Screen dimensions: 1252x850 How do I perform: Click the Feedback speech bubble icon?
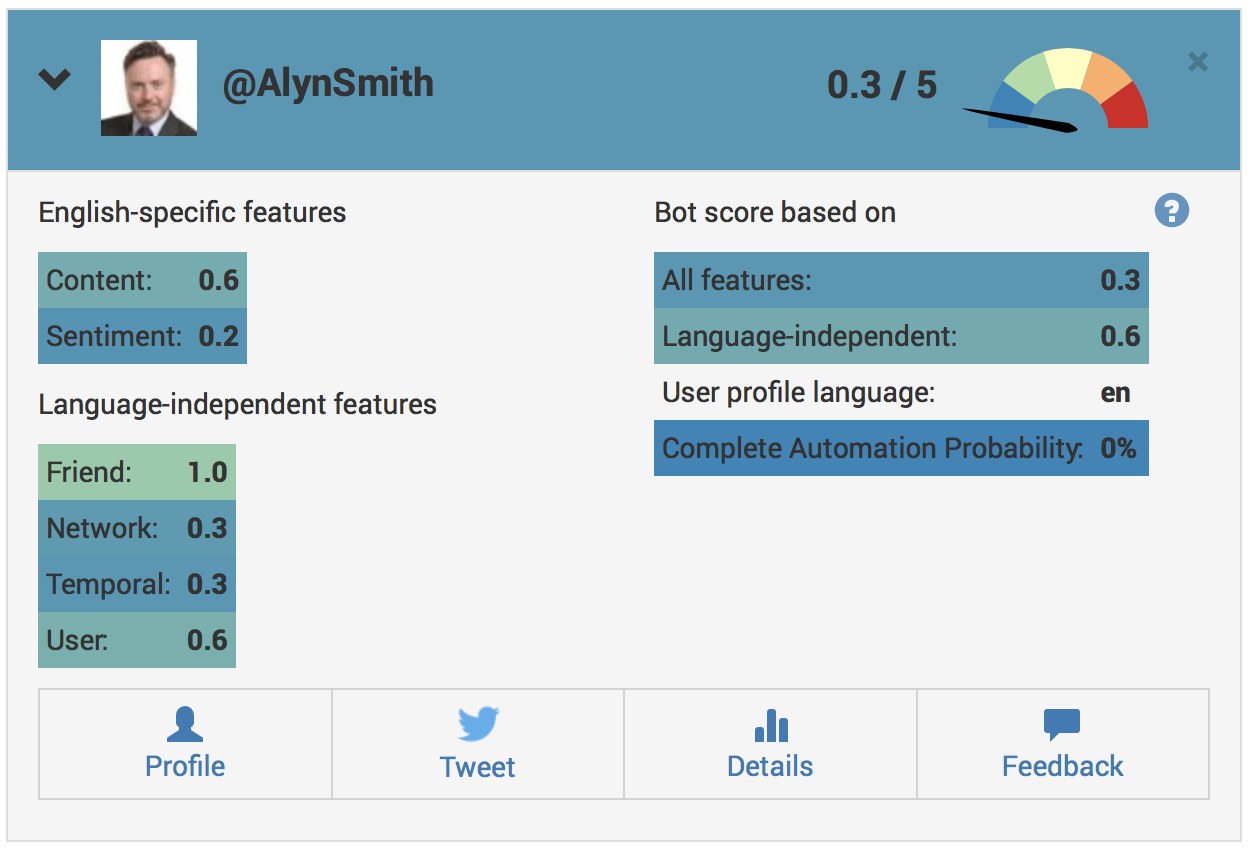click(1062, 725)
